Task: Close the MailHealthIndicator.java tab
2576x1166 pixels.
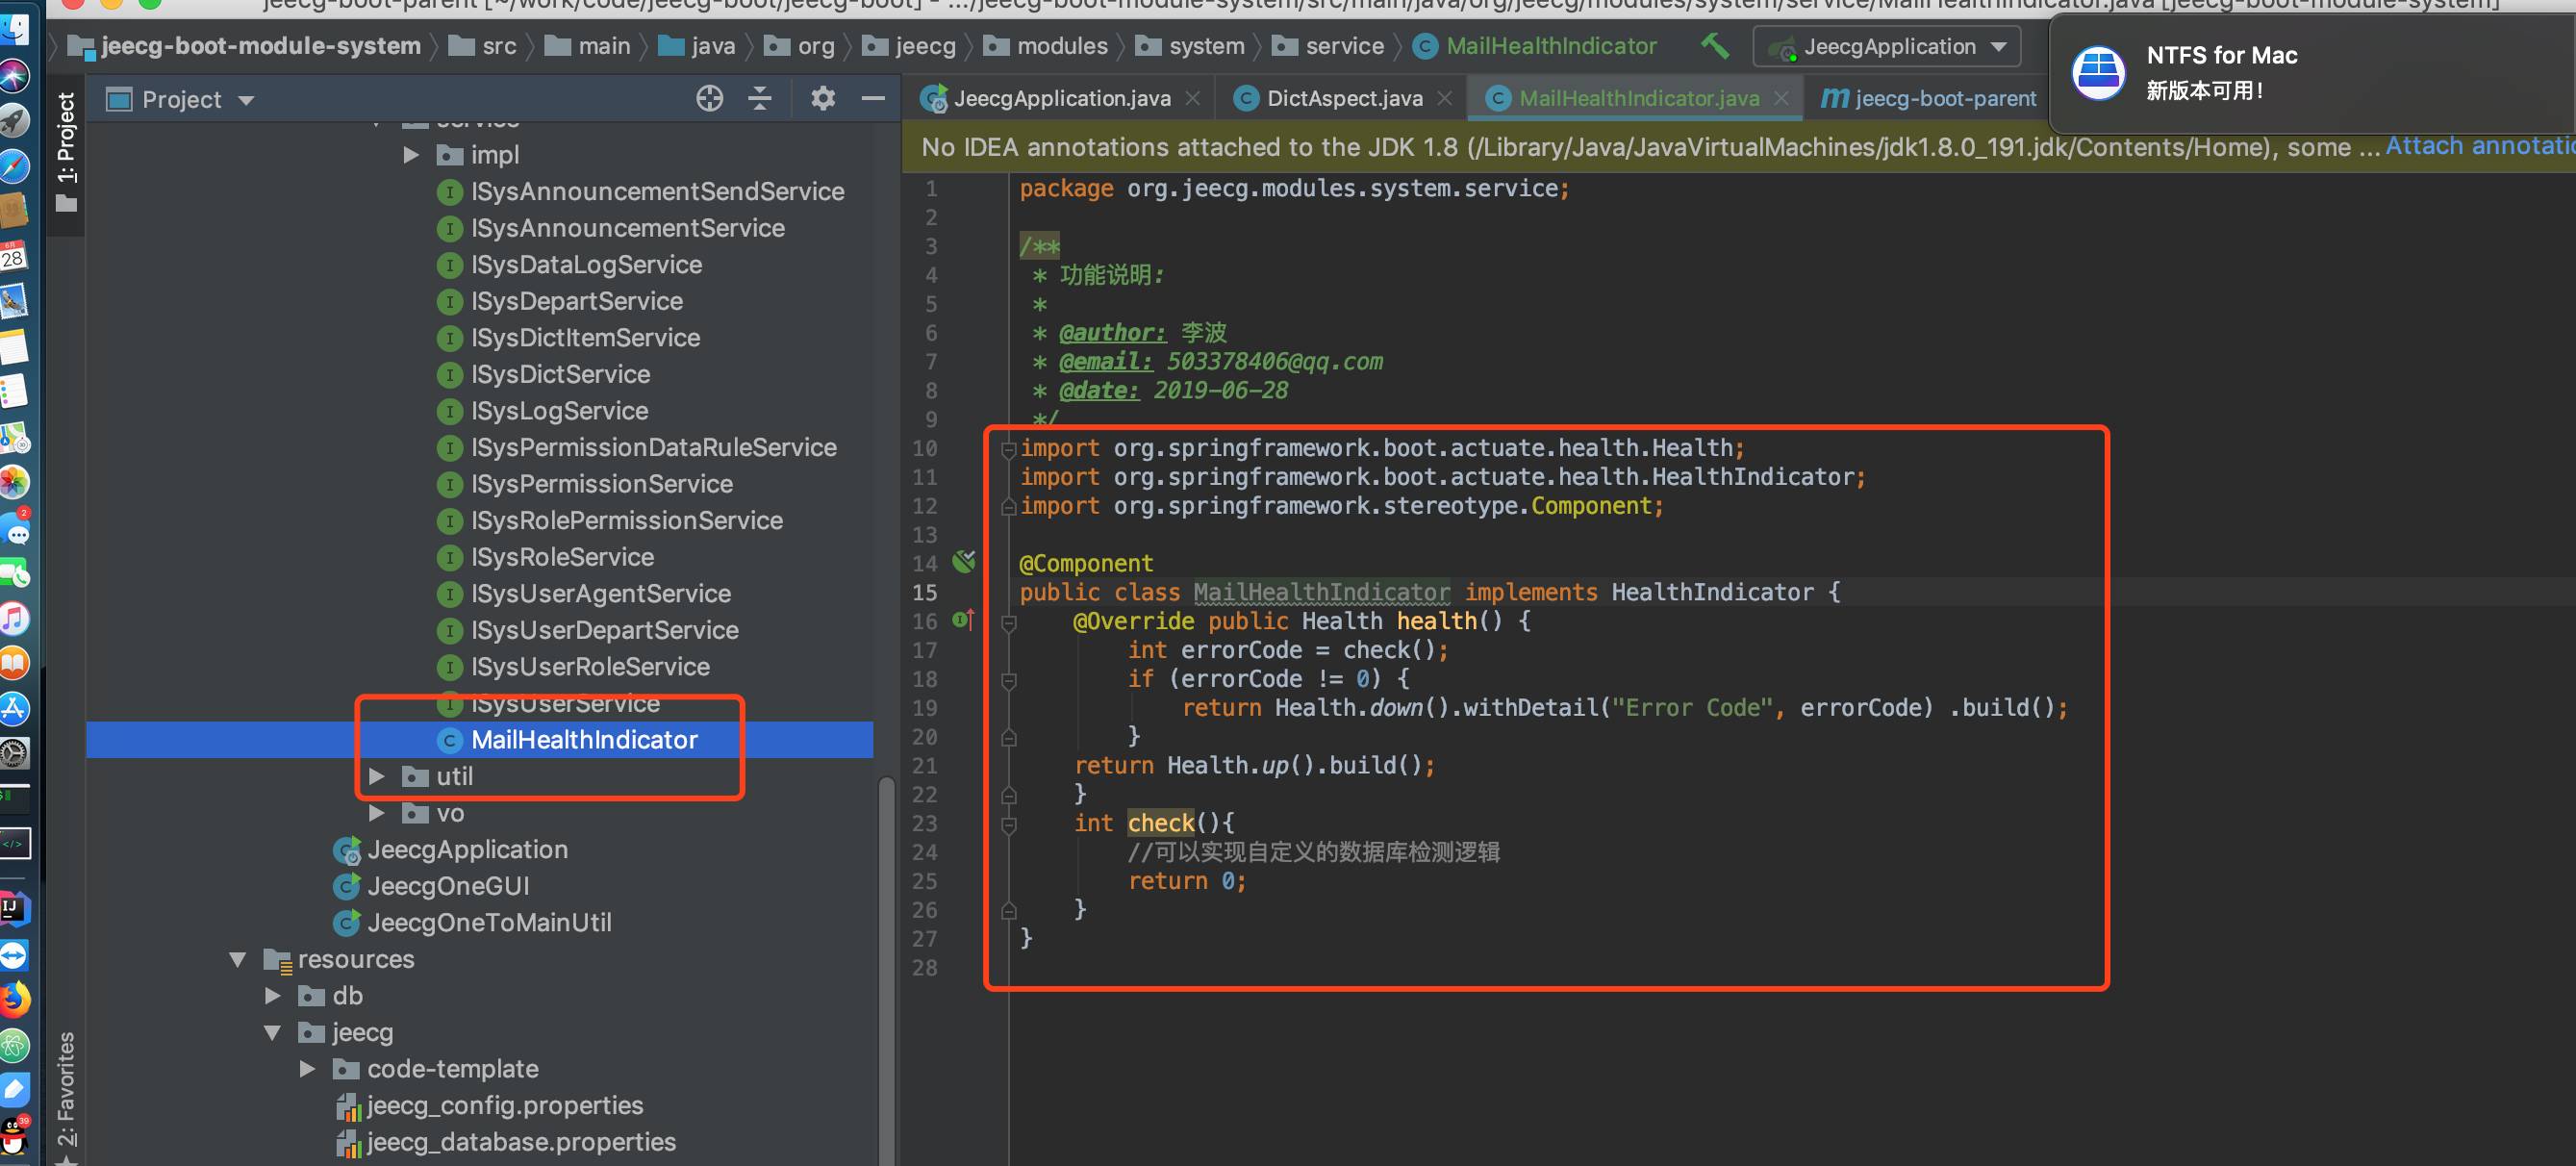Action: click(x=1781, y=98)
